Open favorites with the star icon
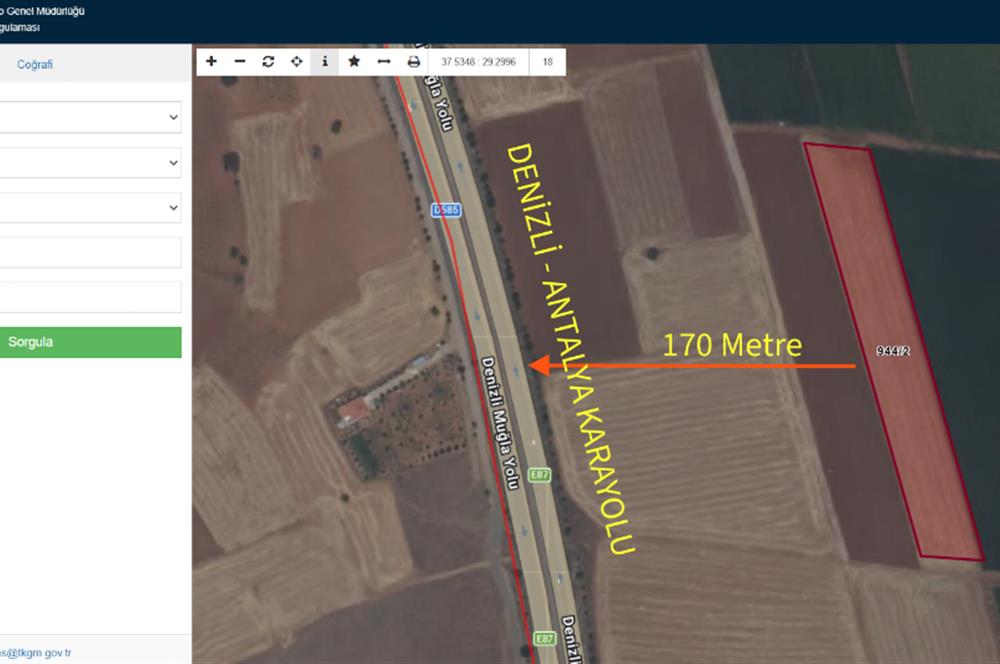The image size is (1000, 664). click(x=354, y=62)
